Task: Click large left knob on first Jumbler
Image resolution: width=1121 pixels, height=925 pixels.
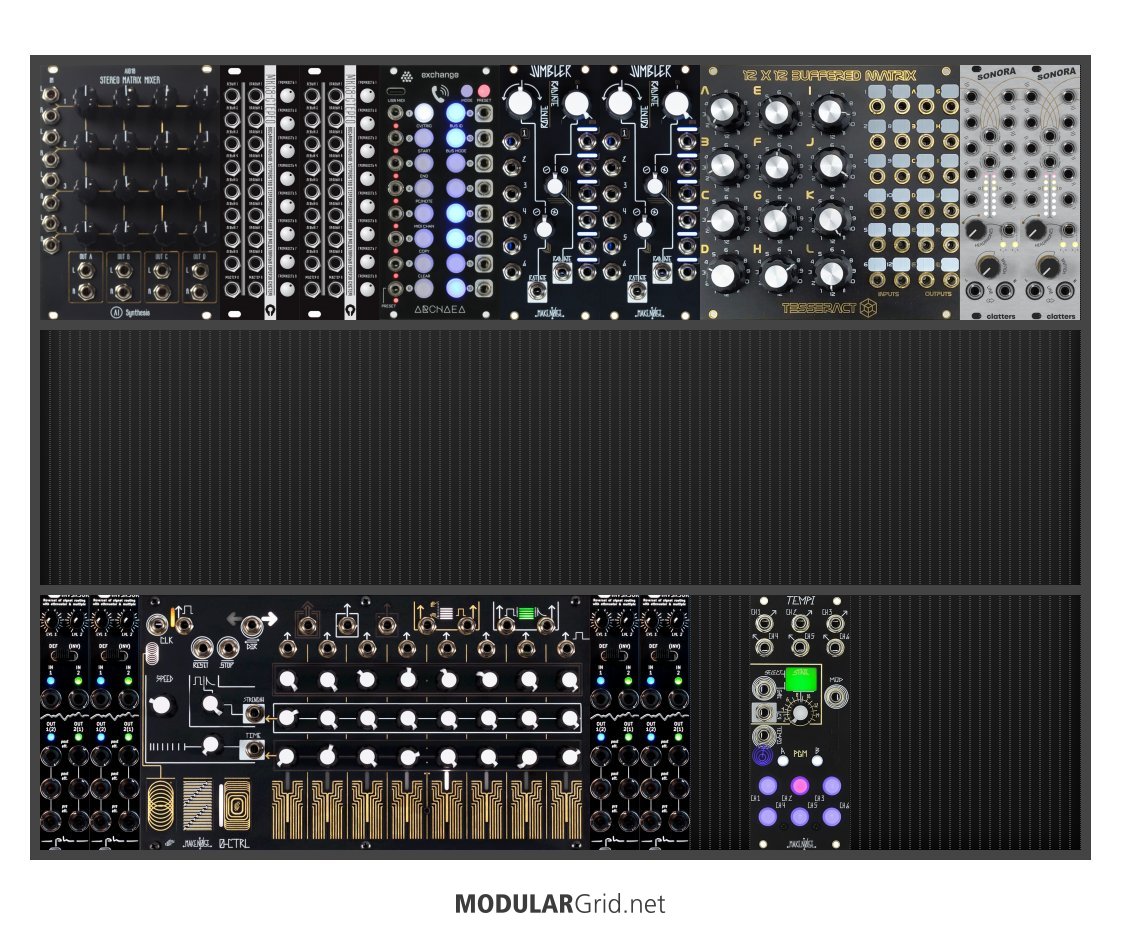Action: point(520,102)
